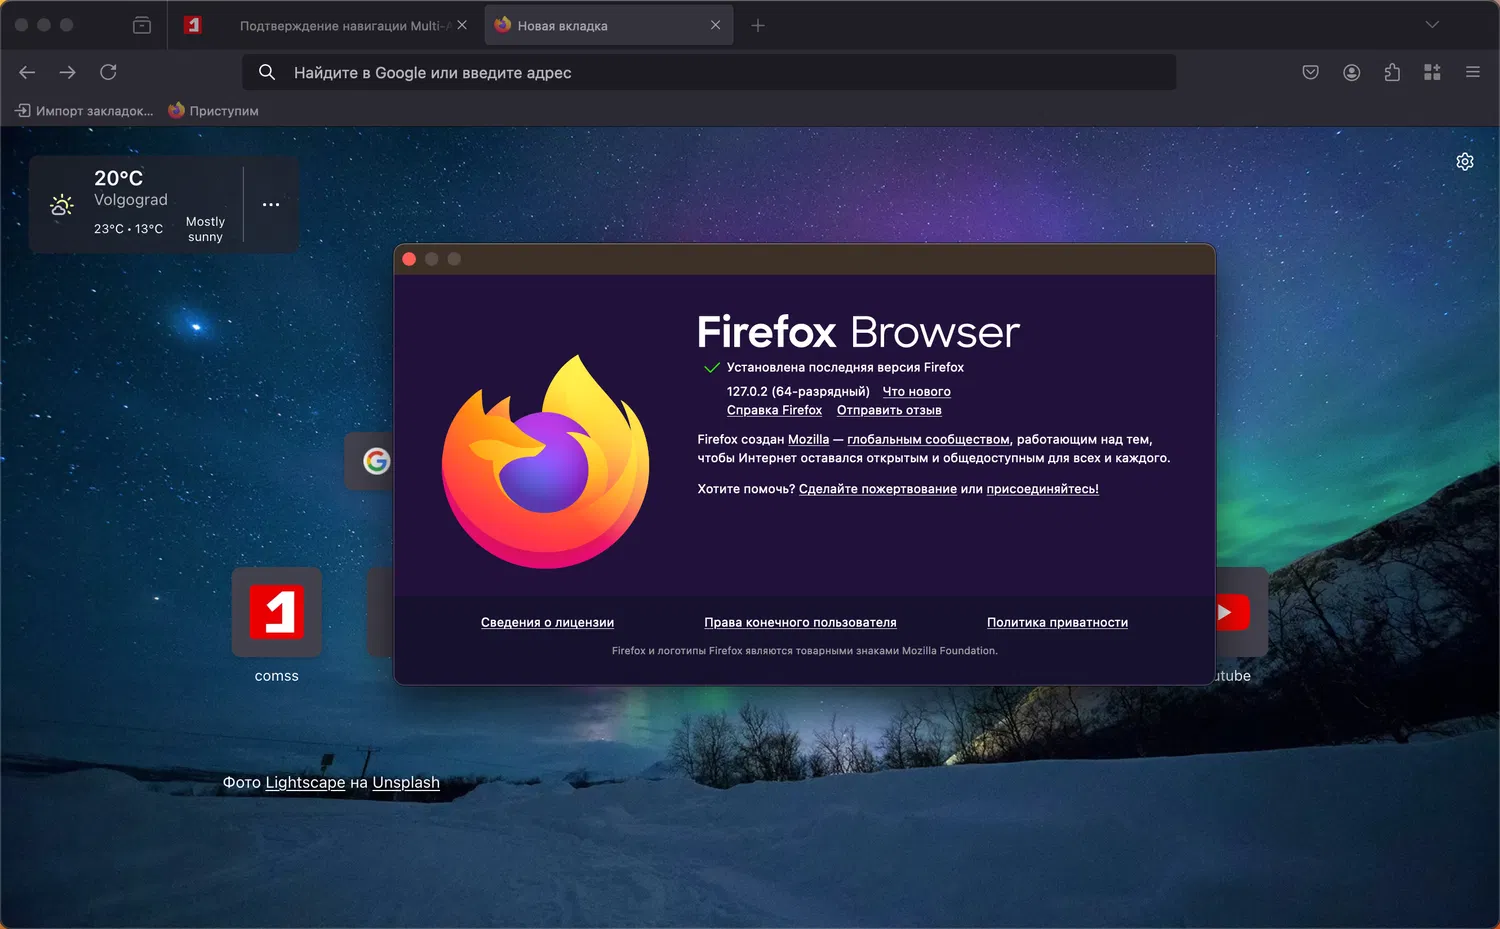Open the Приступим bookmark
The image size is (1500, 929).
pos(213,111)
